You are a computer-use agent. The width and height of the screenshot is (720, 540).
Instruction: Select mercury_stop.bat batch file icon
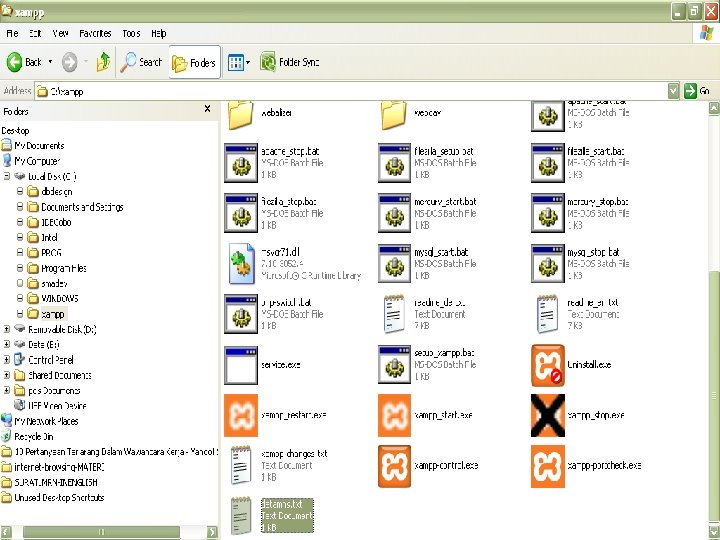click(x=548, y=213)
